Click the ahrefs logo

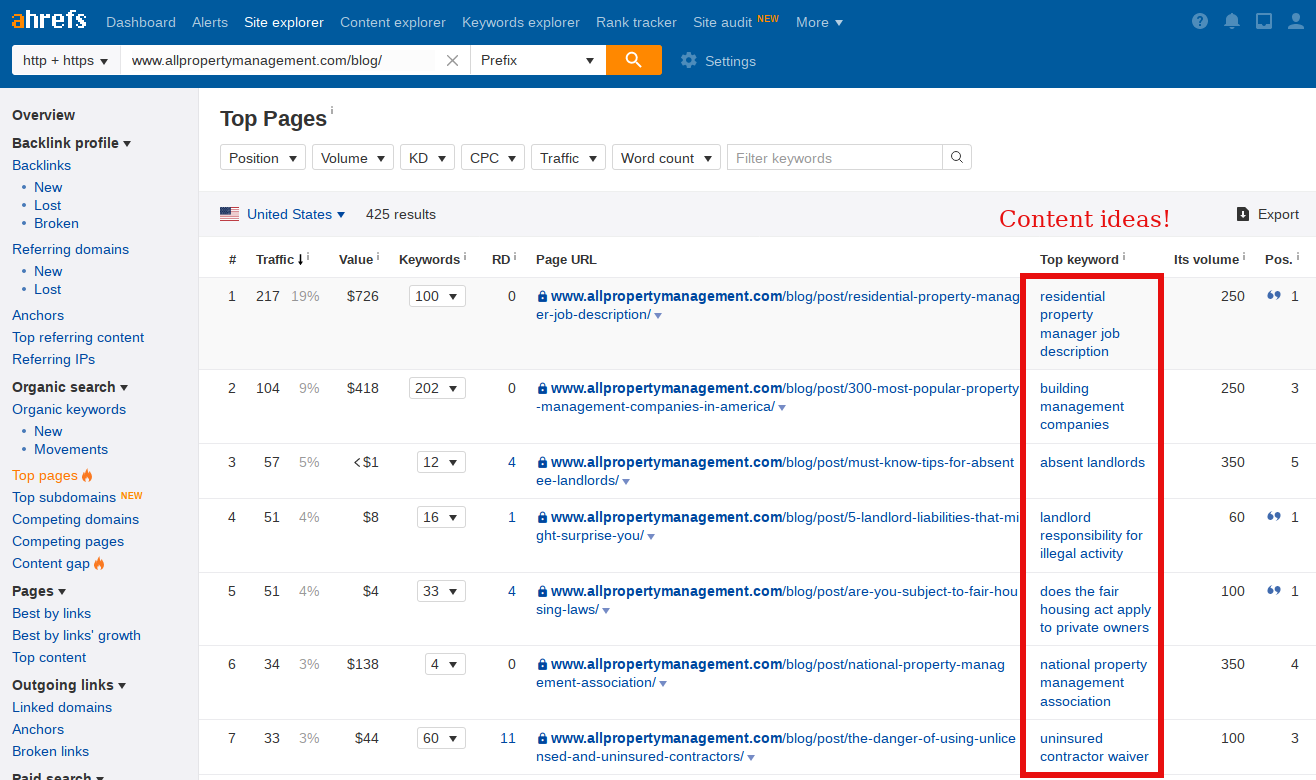(x=49, y=21)
